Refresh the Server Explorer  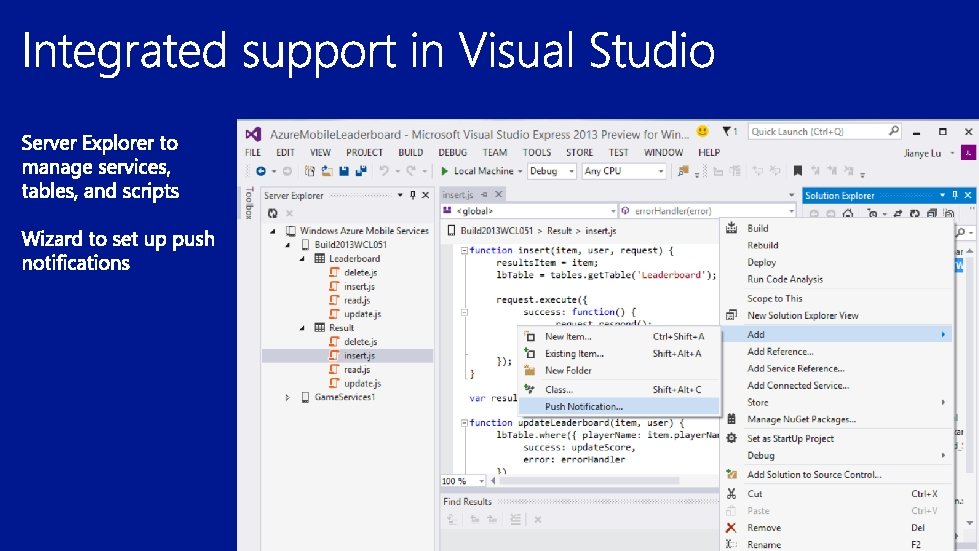272,213
